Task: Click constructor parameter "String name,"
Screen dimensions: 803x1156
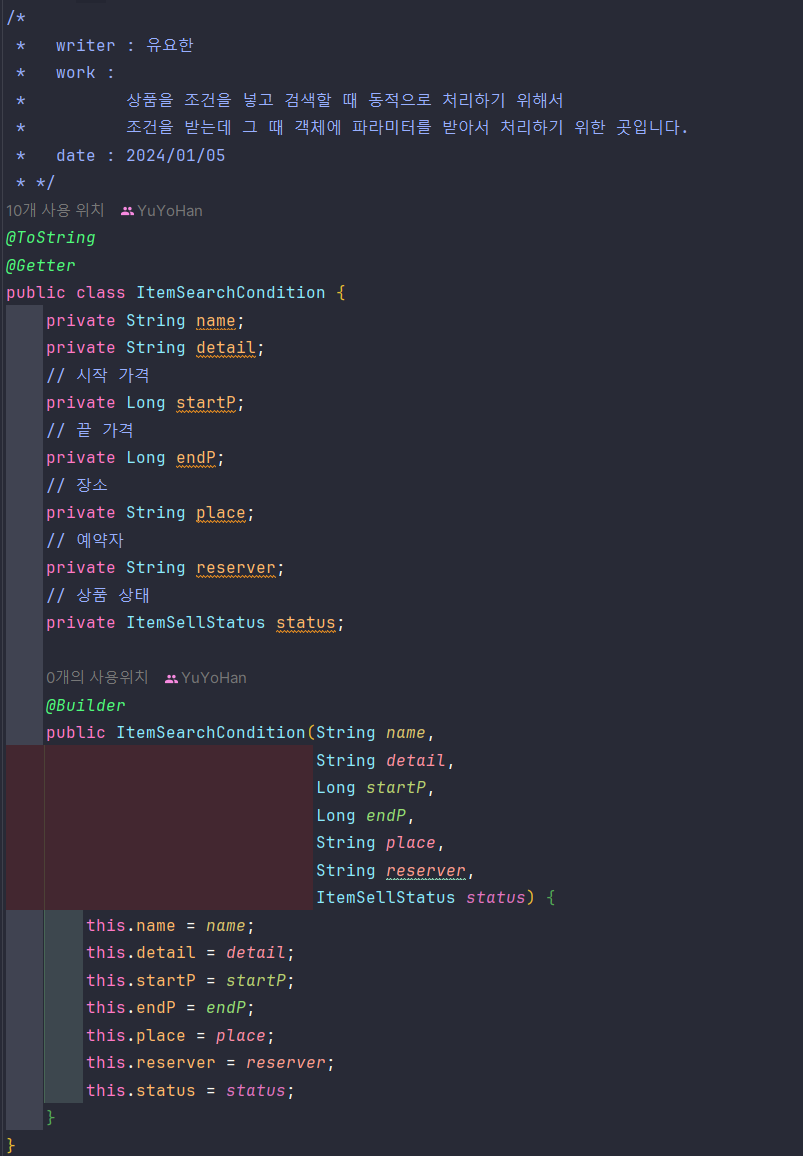Action: [375, 733]
